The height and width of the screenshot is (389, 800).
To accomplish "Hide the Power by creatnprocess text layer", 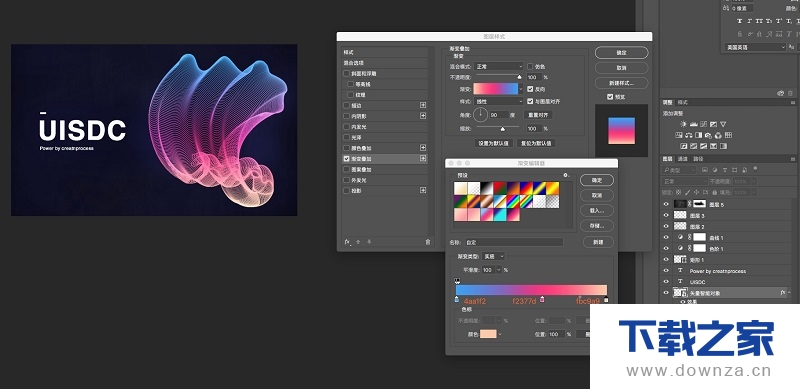I will coord(666,271).
